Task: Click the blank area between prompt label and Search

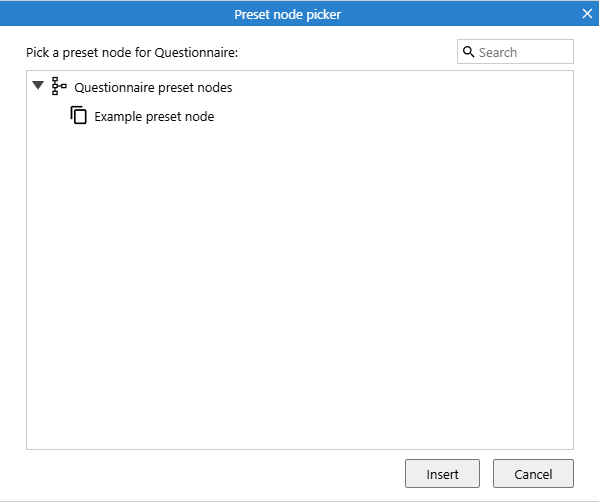Action: coord(348,52)
